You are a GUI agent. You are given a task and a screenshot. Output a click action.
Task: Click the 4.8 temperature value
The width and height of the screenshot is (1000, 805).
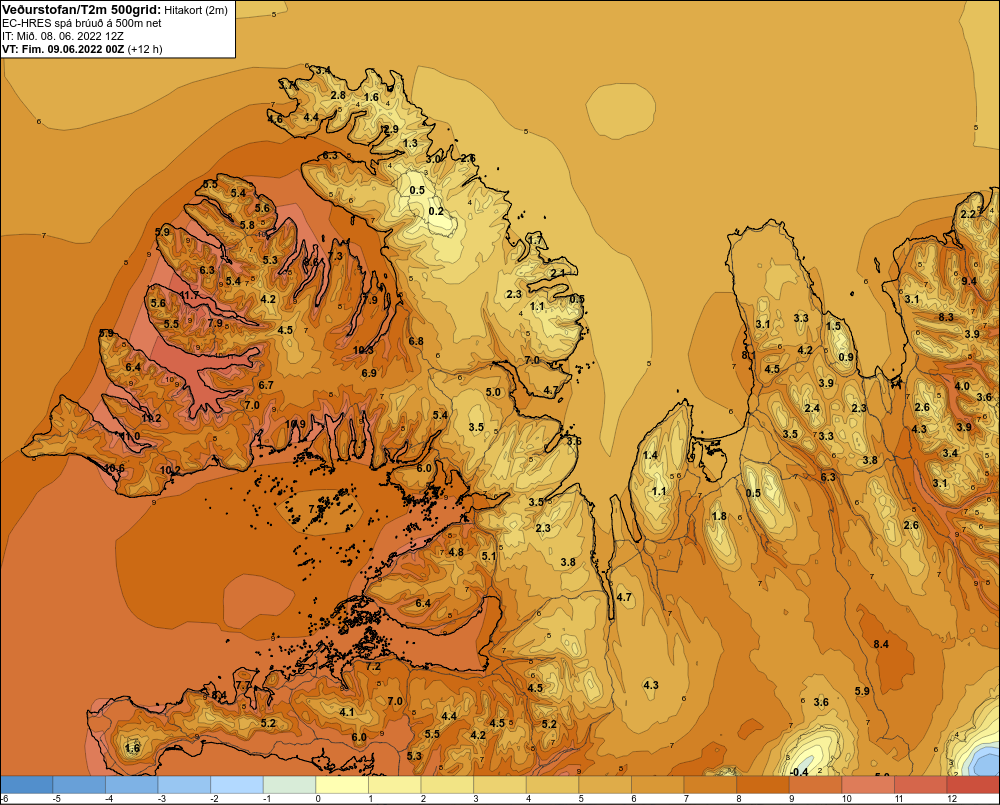(x=456, y=552)
